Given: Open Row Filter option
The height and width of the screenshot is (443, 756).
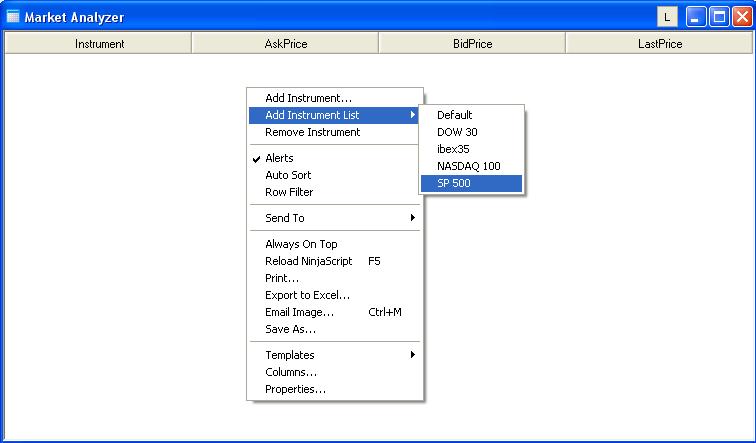Looking at the screenshot, I should tap(289, 192).
